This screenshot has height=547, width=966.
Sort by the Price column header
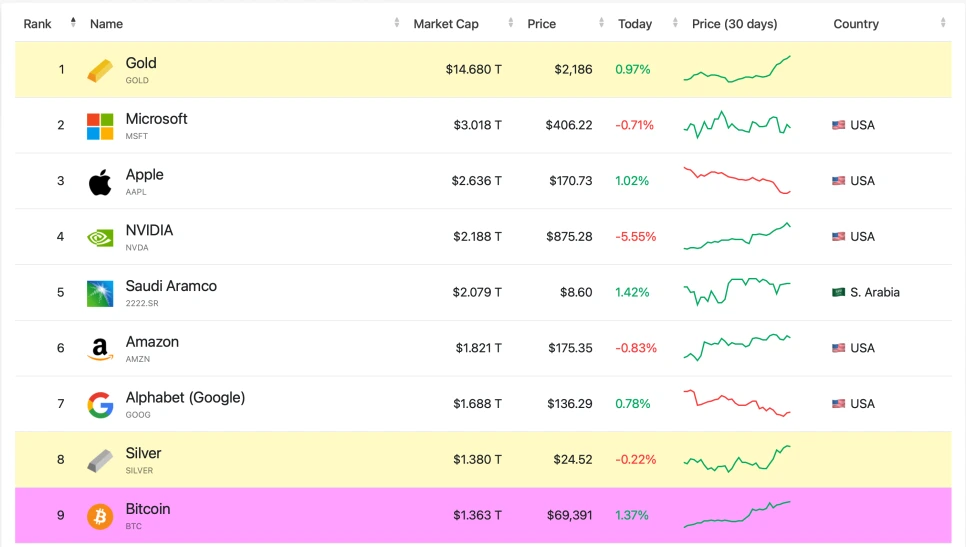pyautogui.click(x=542, y=24)
